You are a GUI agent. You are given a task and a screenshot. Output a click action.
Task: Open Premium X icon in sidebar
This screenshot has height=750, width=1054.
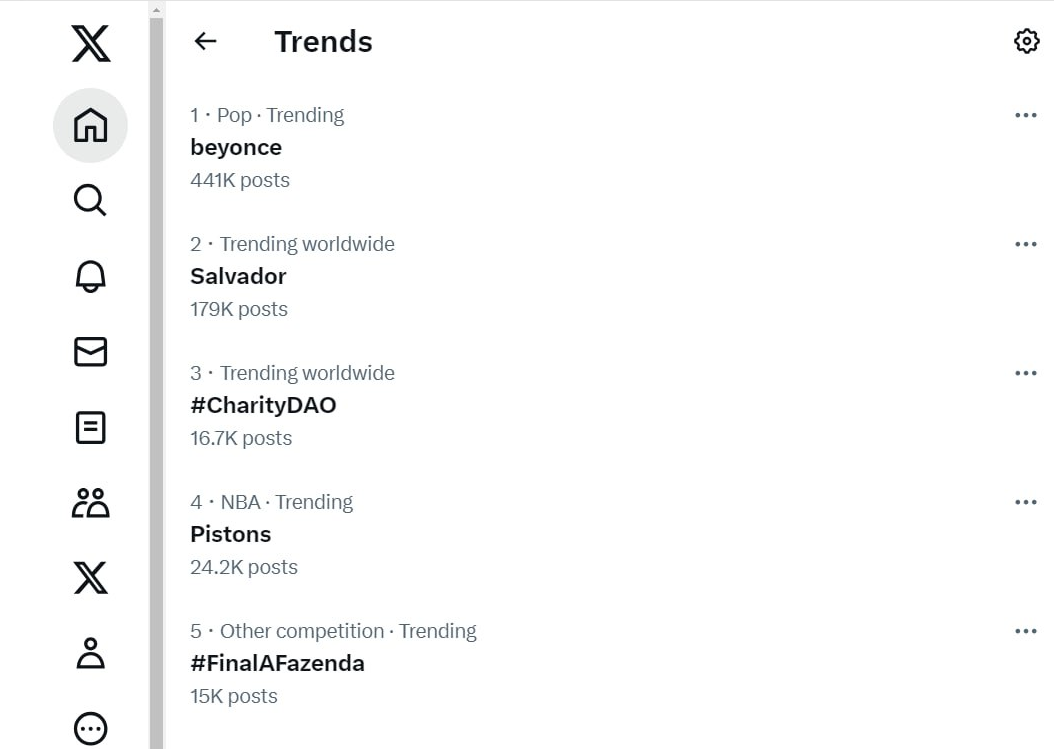[90, 578]
